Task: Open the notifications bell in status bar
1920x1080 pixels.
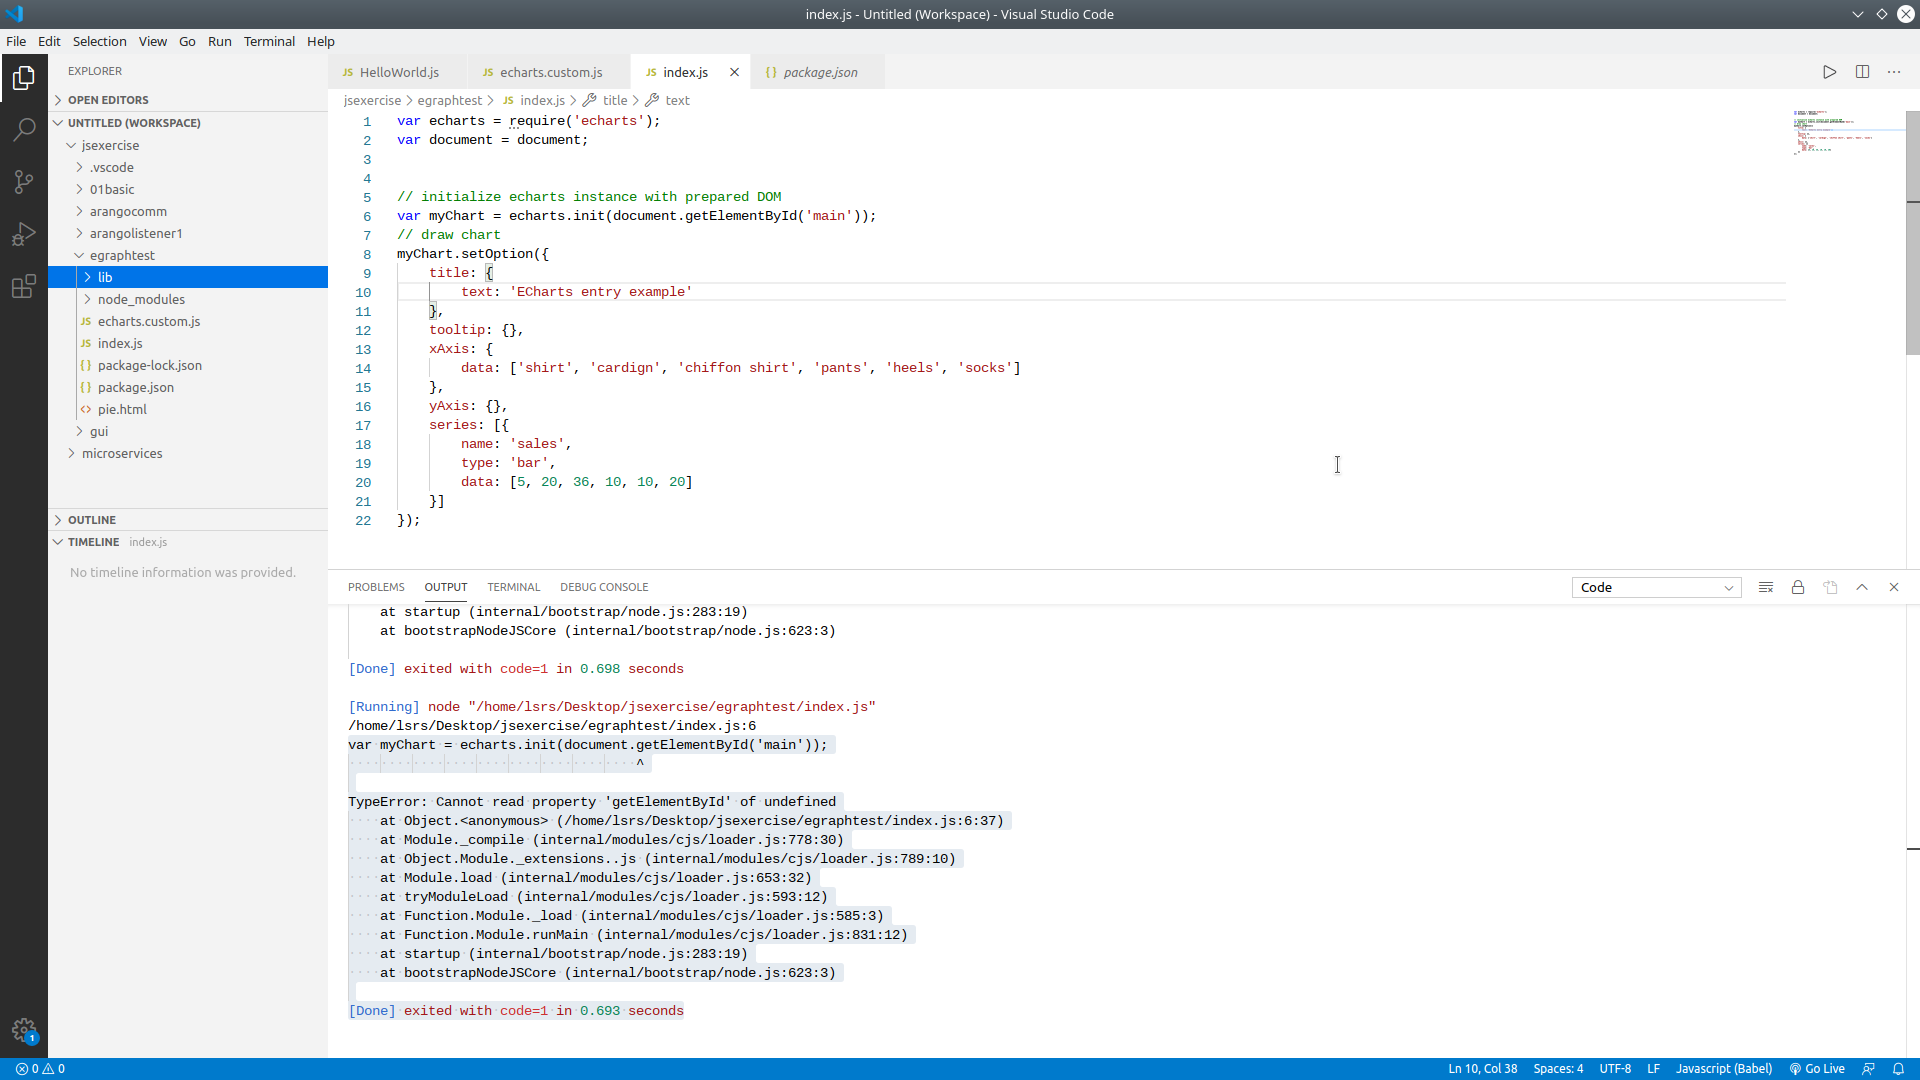Action: click(1898, 1068)
